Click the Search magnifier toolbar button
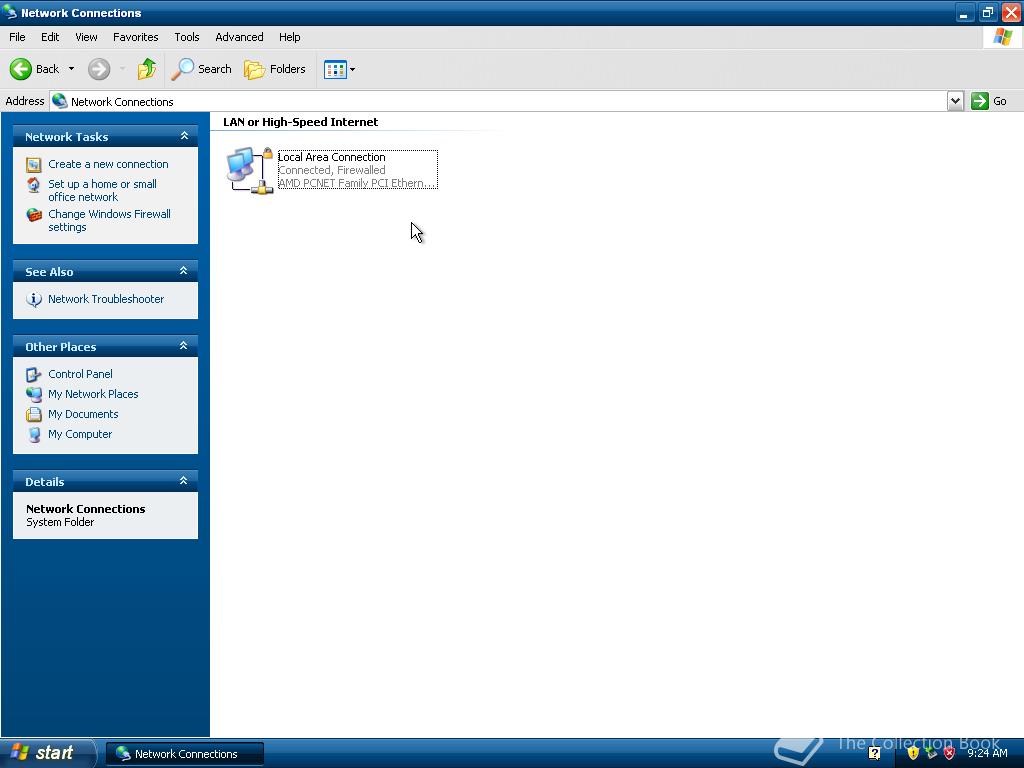Viewport: 1024px width, 768px height. [201, 69]
